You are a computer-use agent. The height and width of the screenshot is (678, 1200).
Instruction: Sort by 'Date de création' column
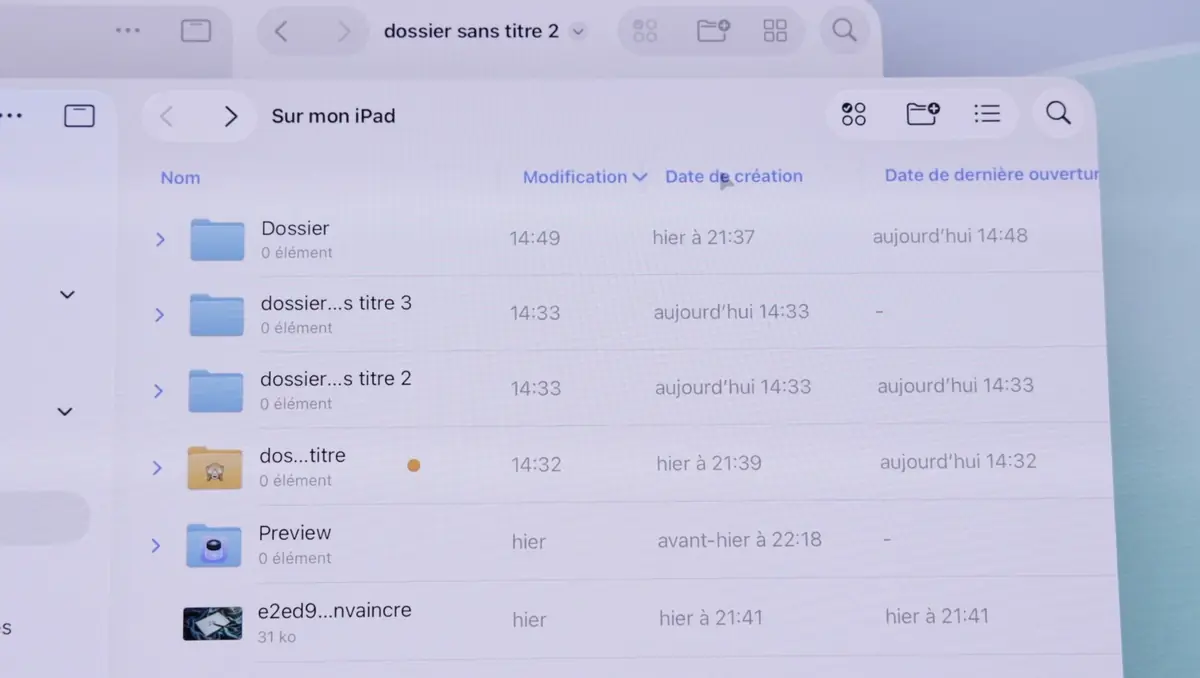click(734, 176)
